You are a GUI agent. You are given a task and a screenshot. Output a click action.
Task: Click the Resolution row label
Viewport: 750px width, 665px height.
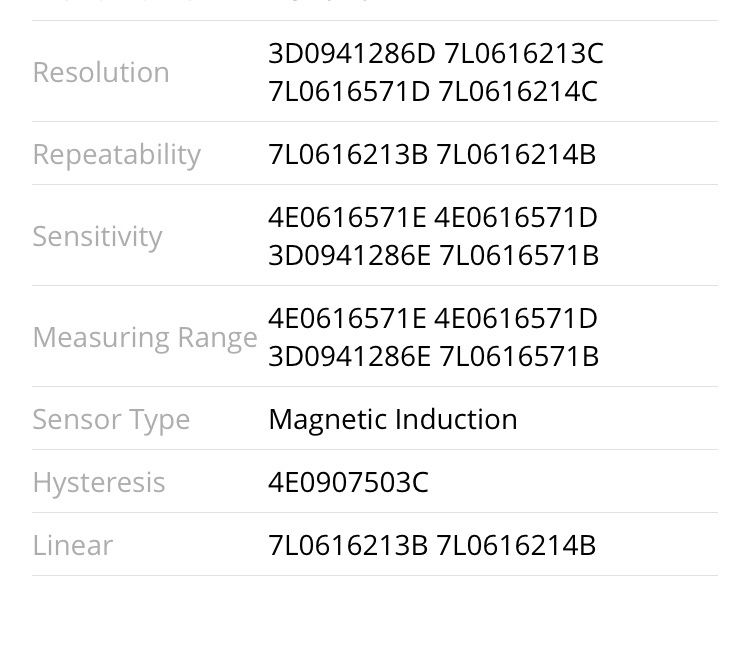coord(100,72)
